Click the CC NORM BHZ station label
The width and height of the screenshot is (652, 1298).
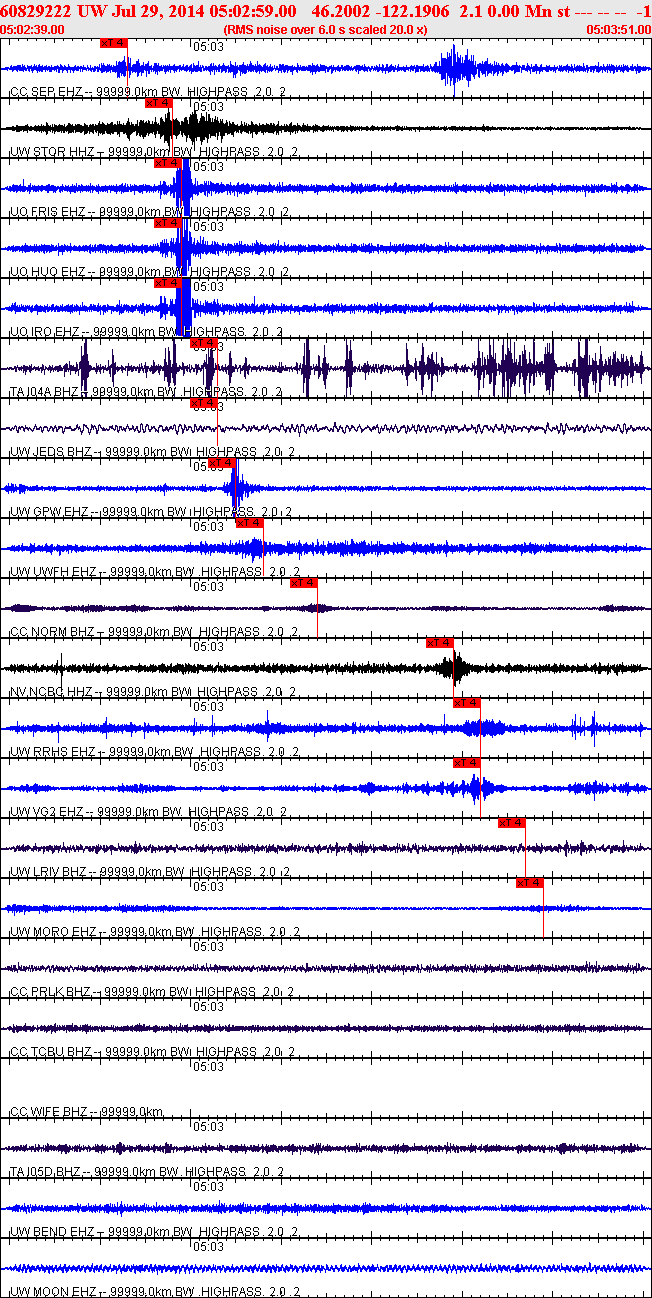(153, 631)
